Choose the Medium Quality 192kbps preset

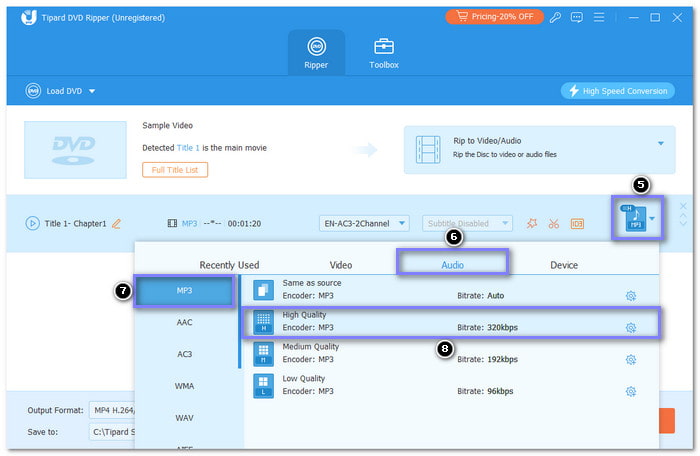click(451, 353)
